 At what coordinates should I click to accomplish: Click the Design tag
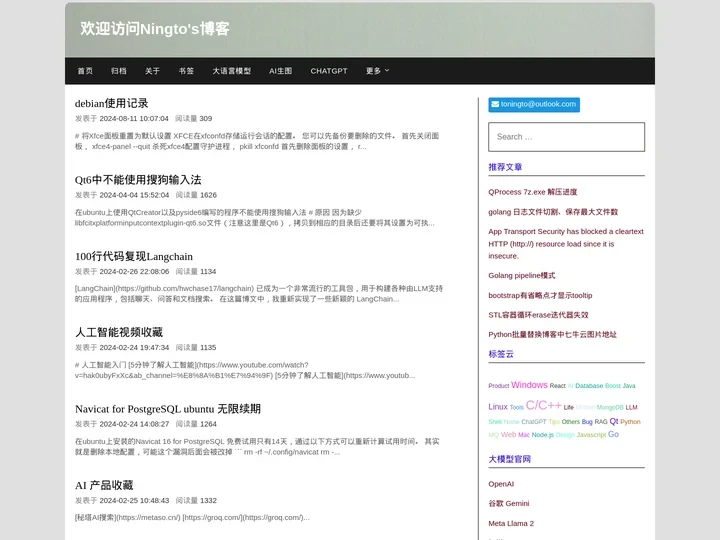pos(565,435)
